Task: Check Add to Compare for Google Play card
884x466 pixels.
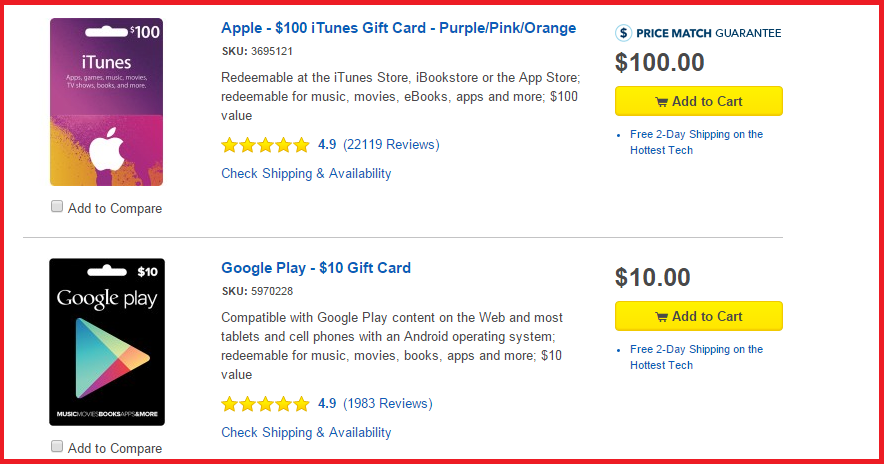Action: pos(58,446)
